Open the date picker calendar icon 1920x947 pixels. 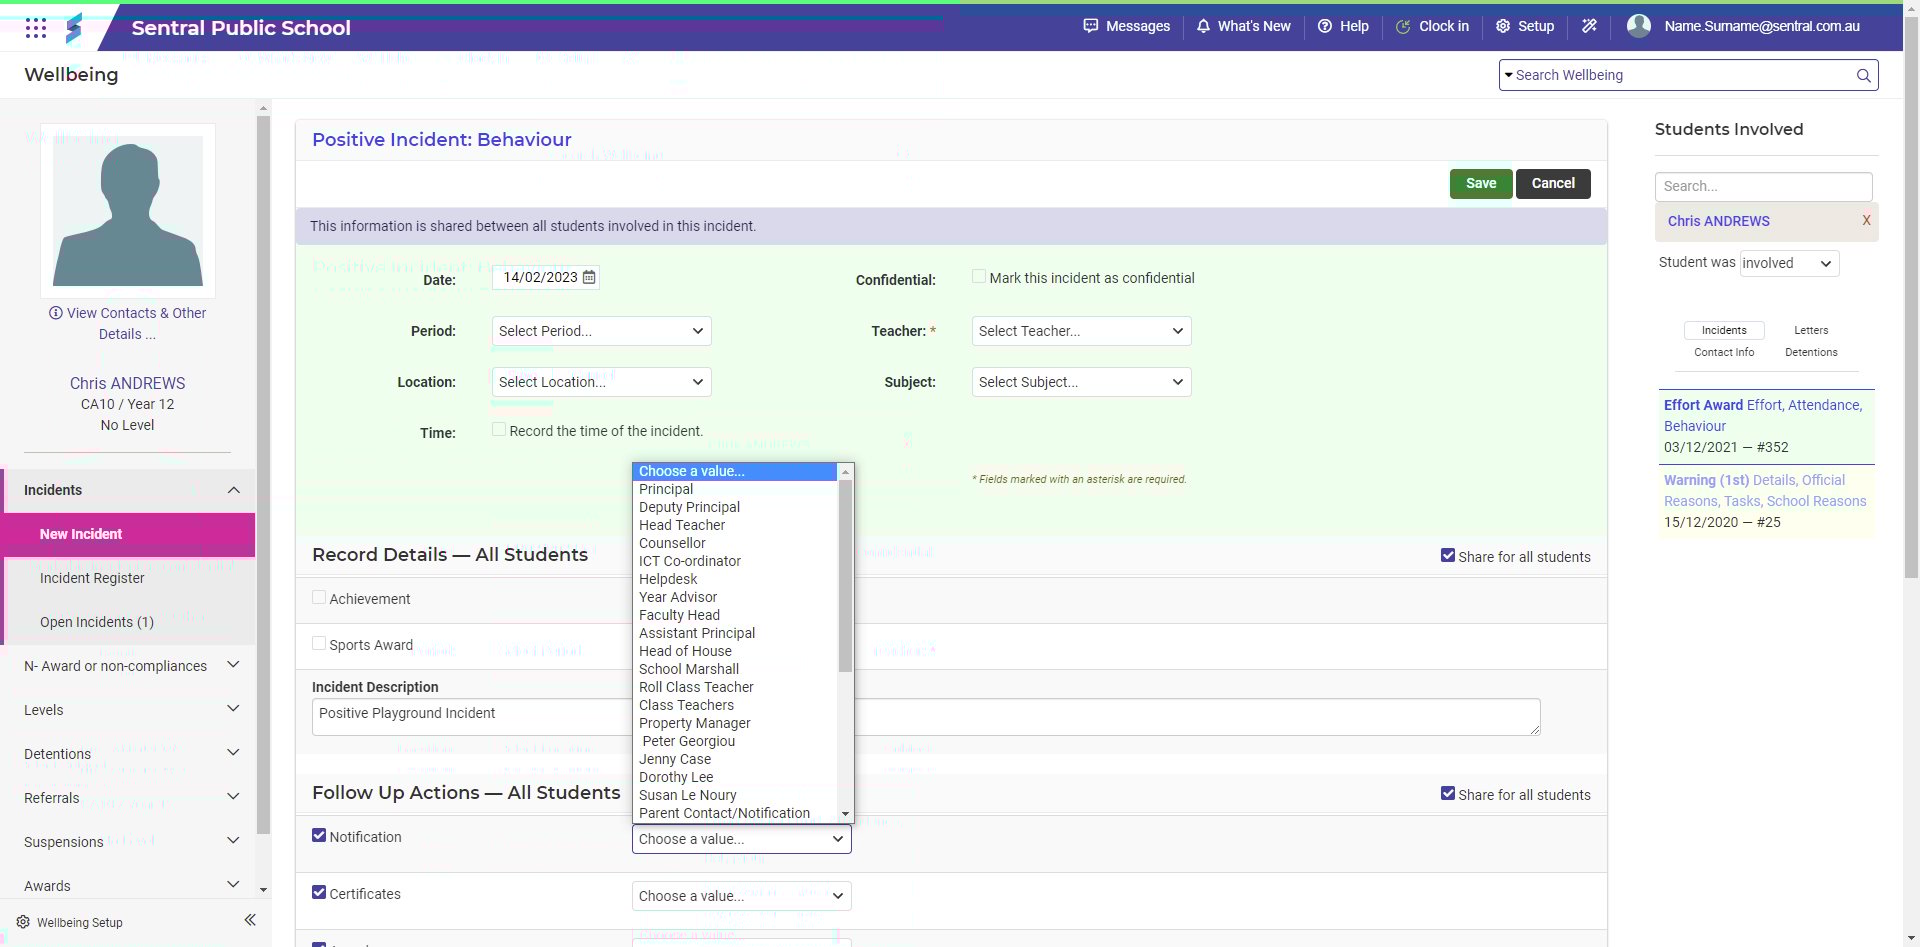tap(589, 277)
